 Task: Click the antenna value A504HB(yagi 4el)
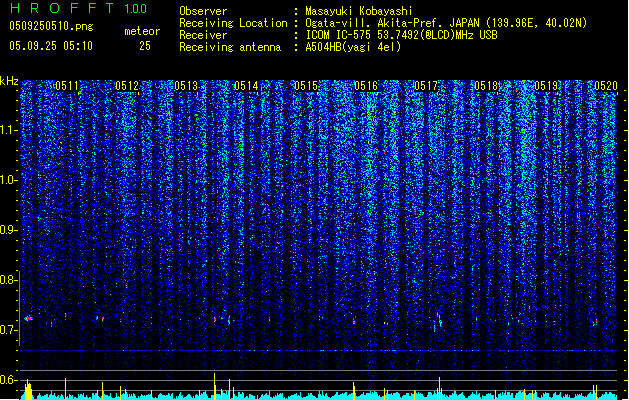point(353,47)
